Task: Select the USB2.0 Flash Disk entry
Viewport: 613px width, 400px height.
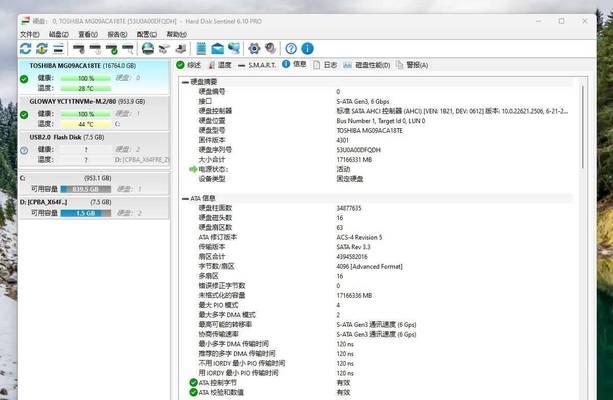Action: click(x=94, y=149)
